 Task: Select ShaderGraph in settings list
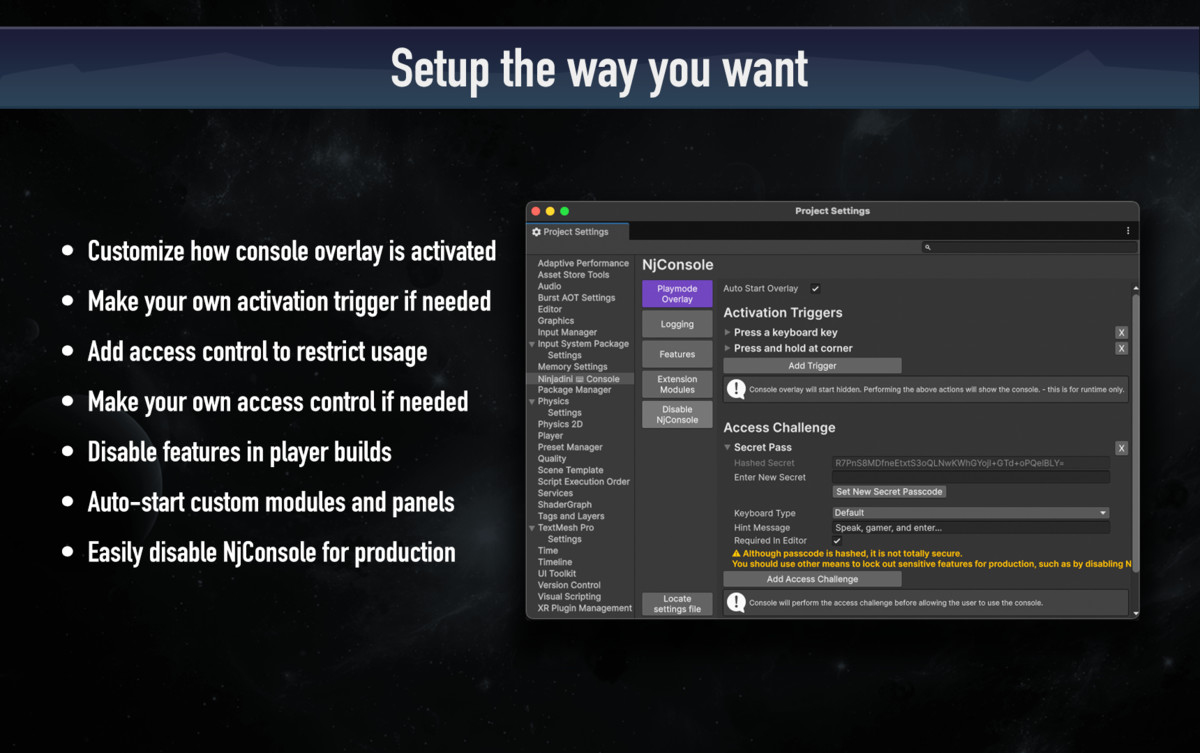pyautogui.click(x=565, y=505)
